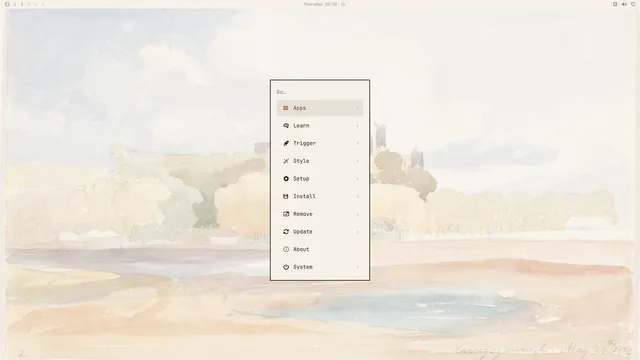Expand the Trigger submenu chevron
This screenshot has height=360, width=640.
[358, 143]
